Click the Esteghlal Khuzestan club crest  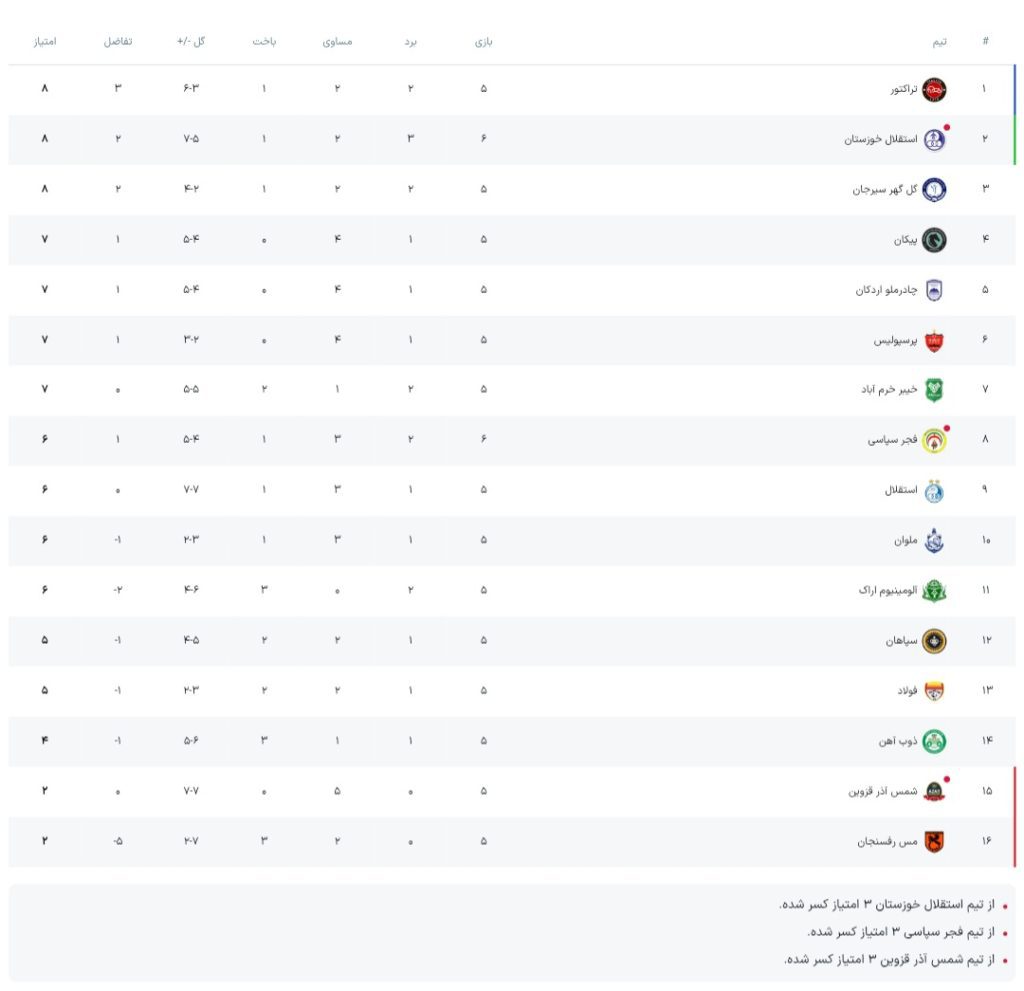coord(933,139)
